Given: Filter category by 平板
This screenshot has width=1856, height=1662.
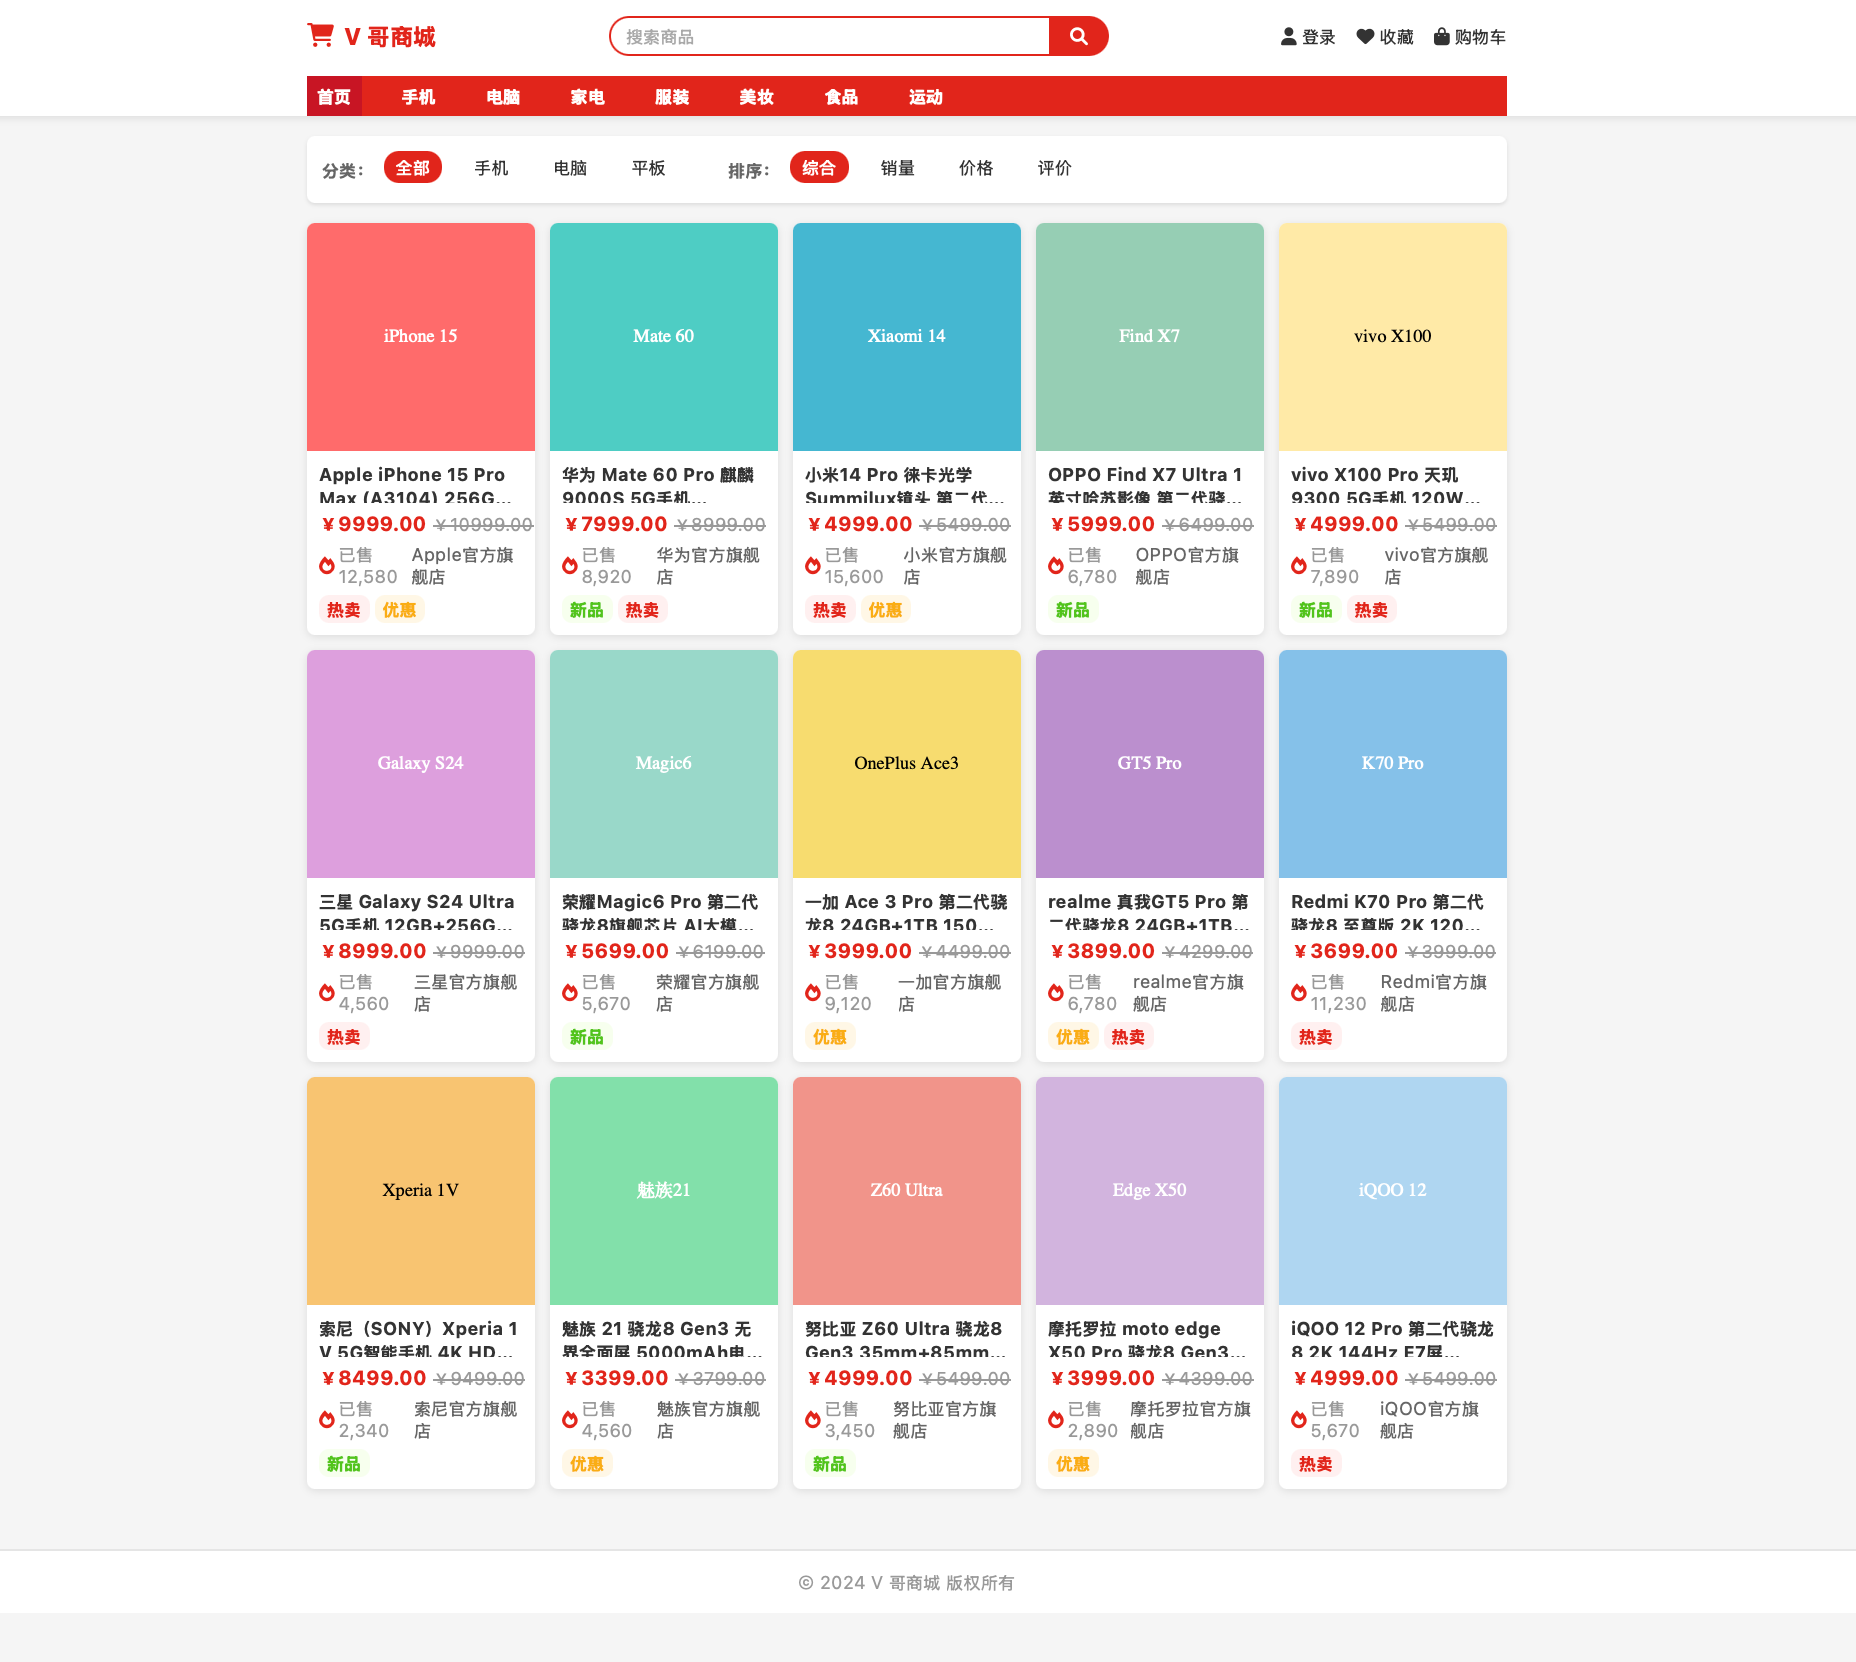Looking at the screenshot, I should pos(649,168).
